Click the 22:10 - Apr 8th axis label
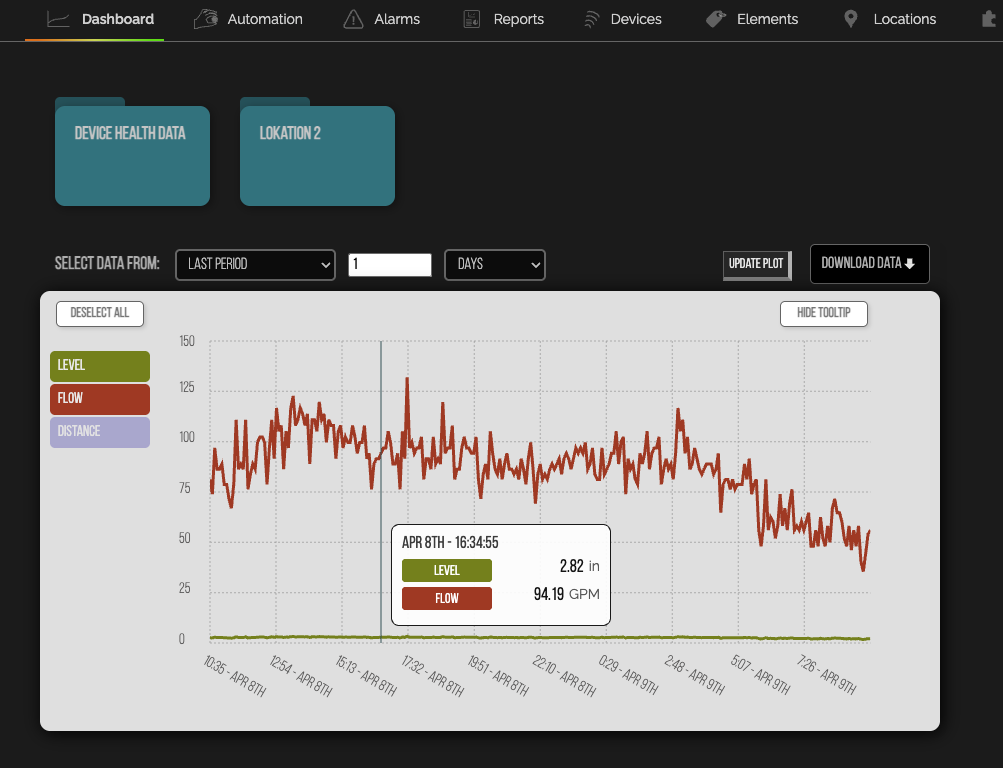 (x=564, y=675)
